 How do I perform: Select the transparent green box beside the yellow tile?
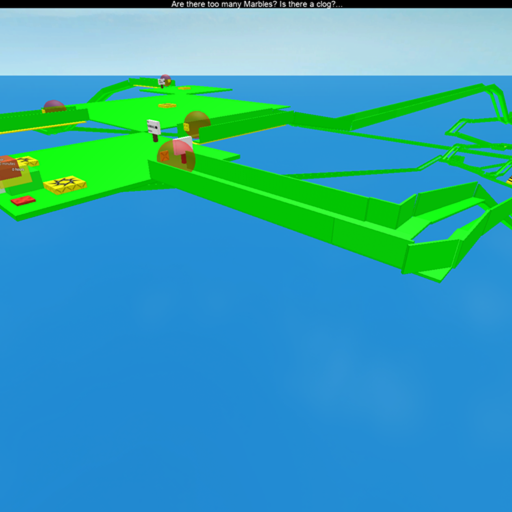tap(24, 183)
